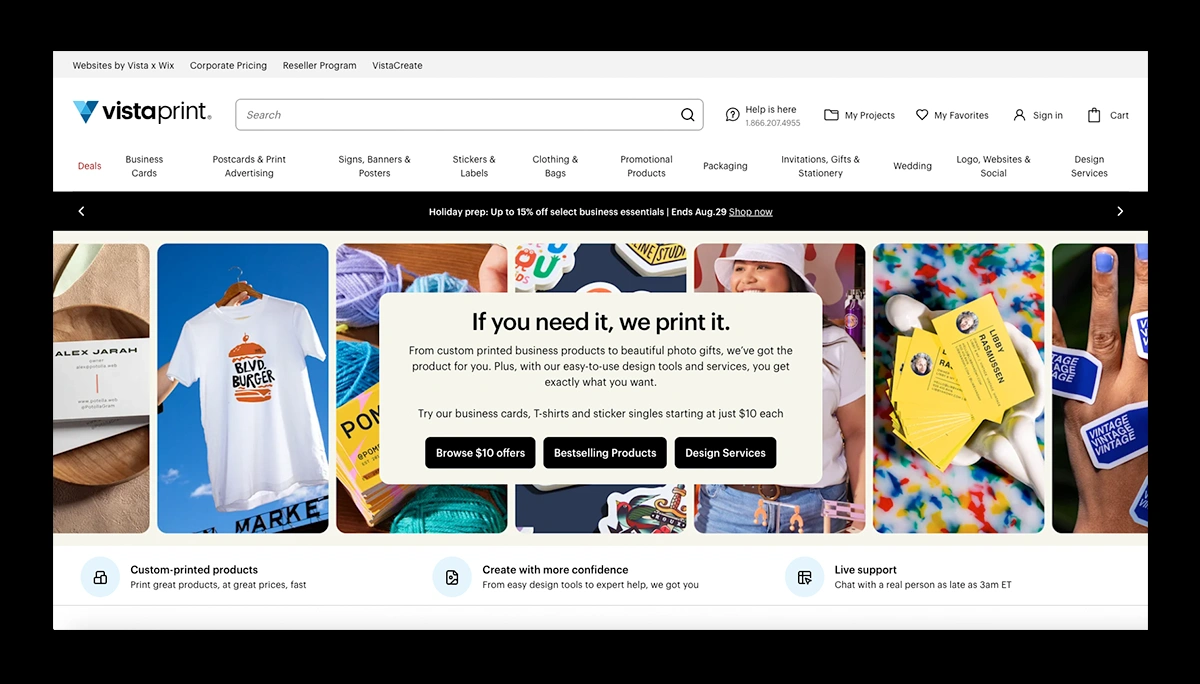Image resolution: width=1200 pixels, height=684 pixels.
Task: Click the My Favorites heart icon
Action: point(922,115)
